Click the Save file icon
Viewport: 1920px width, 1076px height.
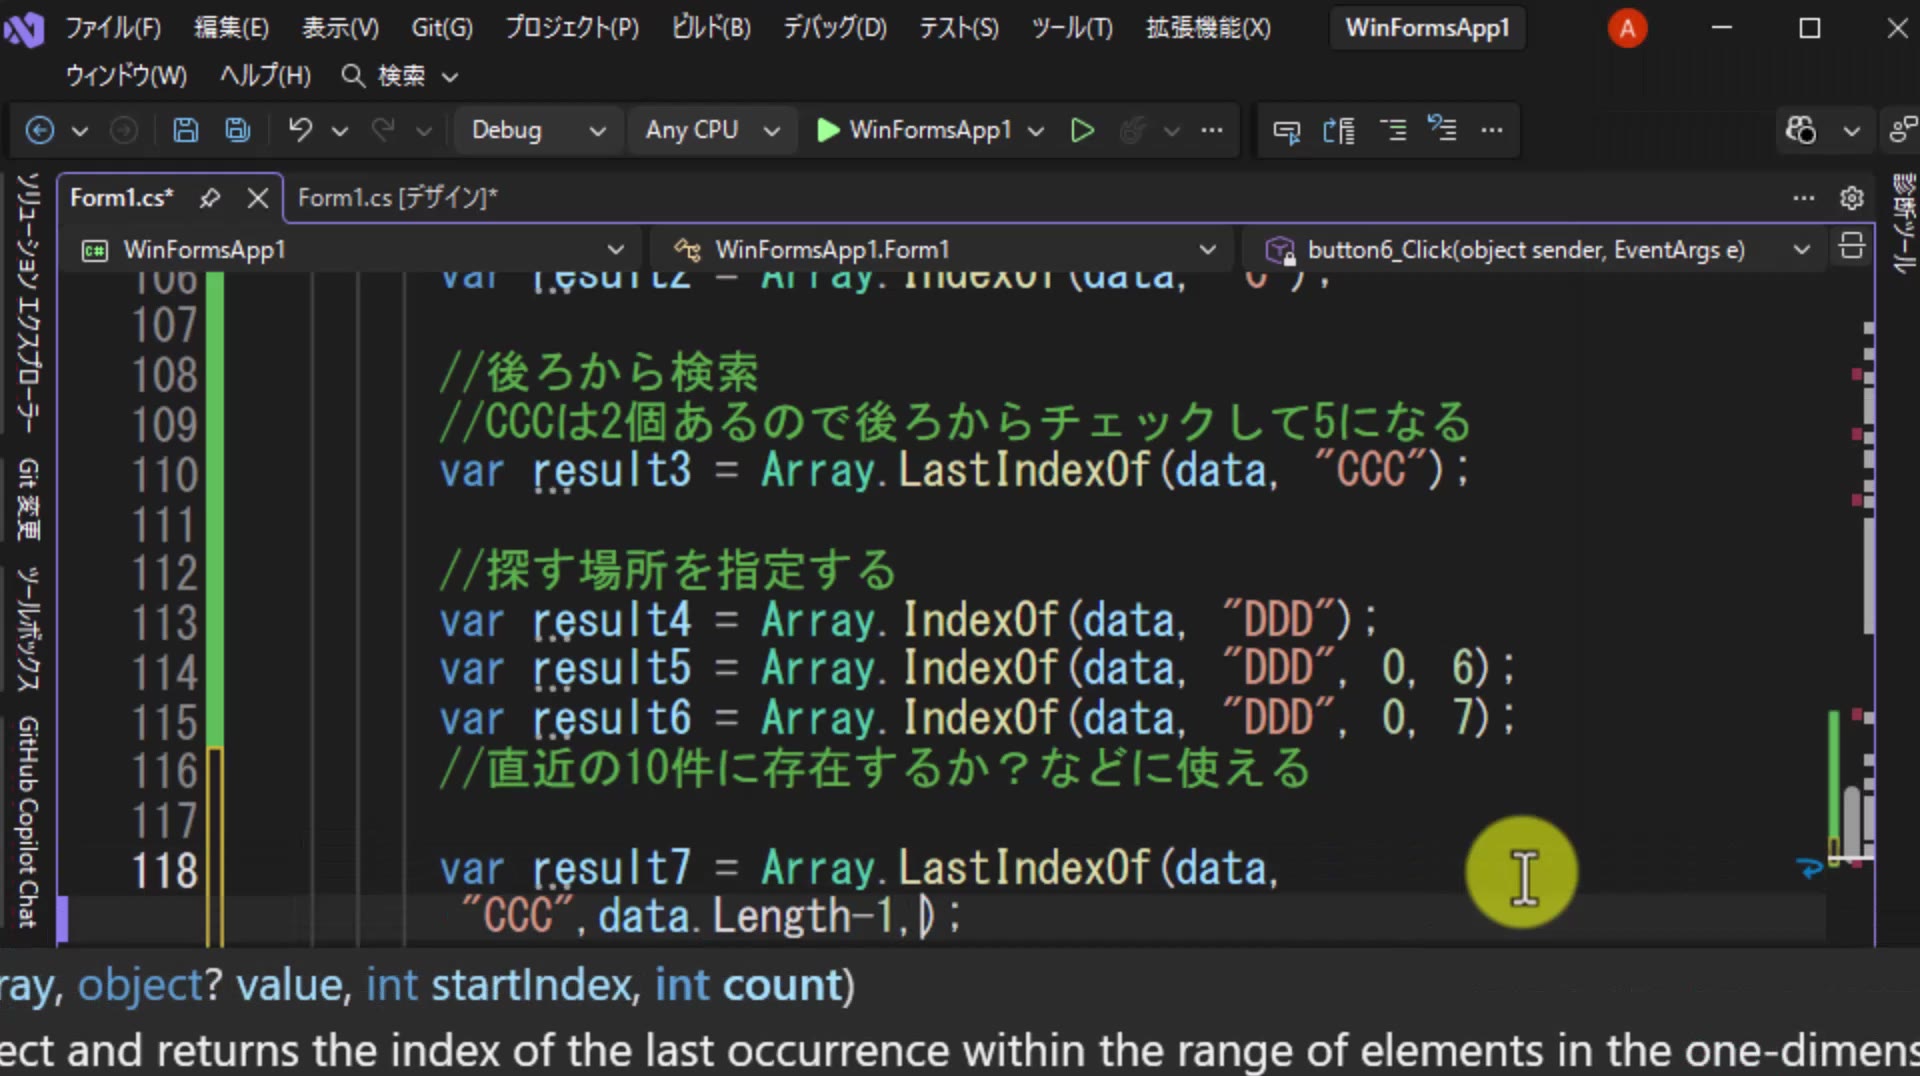point(185,130)
